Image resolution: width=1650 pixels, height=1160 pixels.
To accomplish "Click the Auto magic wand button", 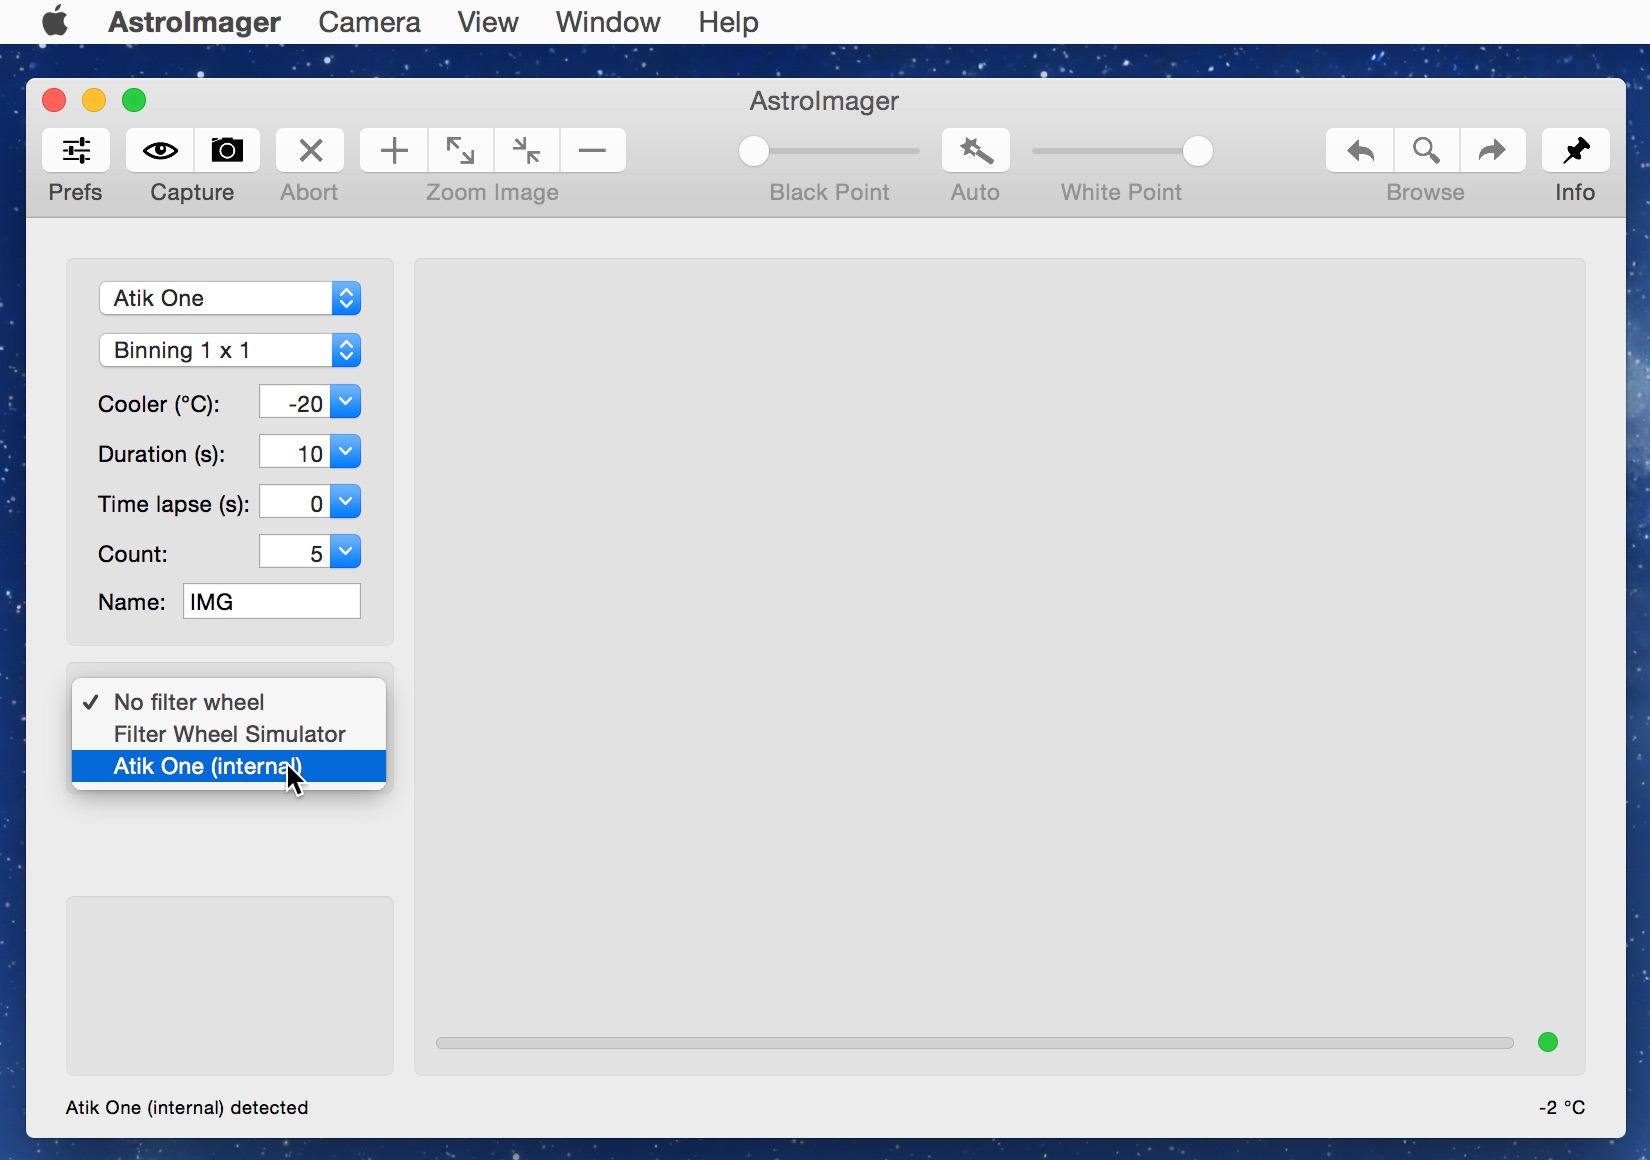I will pyautogui.click(x=976, y=151).
